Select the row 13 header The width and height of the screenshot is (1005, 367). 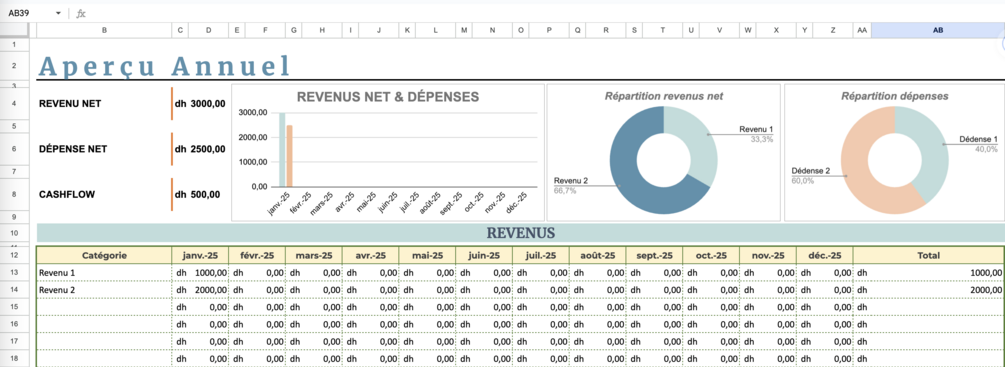(x=14, y=273)
